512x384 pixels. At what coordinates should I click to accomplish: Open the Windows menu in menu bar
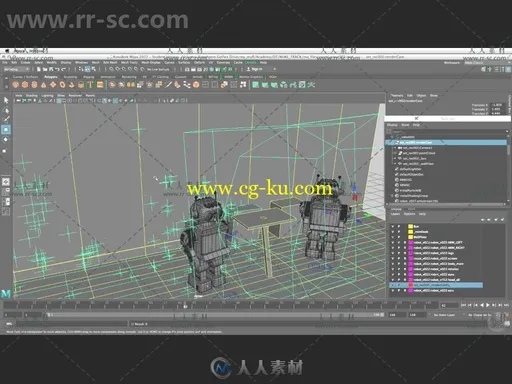click(81, 62)
